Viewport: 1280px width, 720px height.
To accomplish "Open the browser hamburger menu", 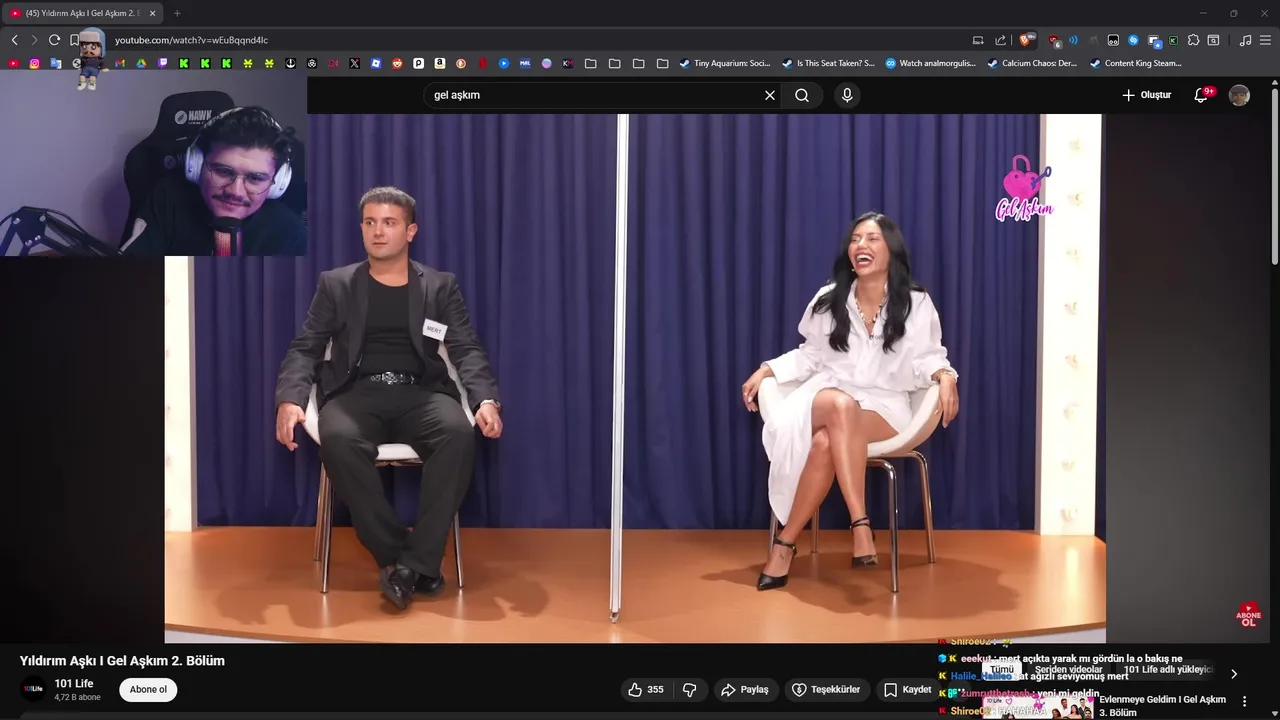I will pos(1265,40).
